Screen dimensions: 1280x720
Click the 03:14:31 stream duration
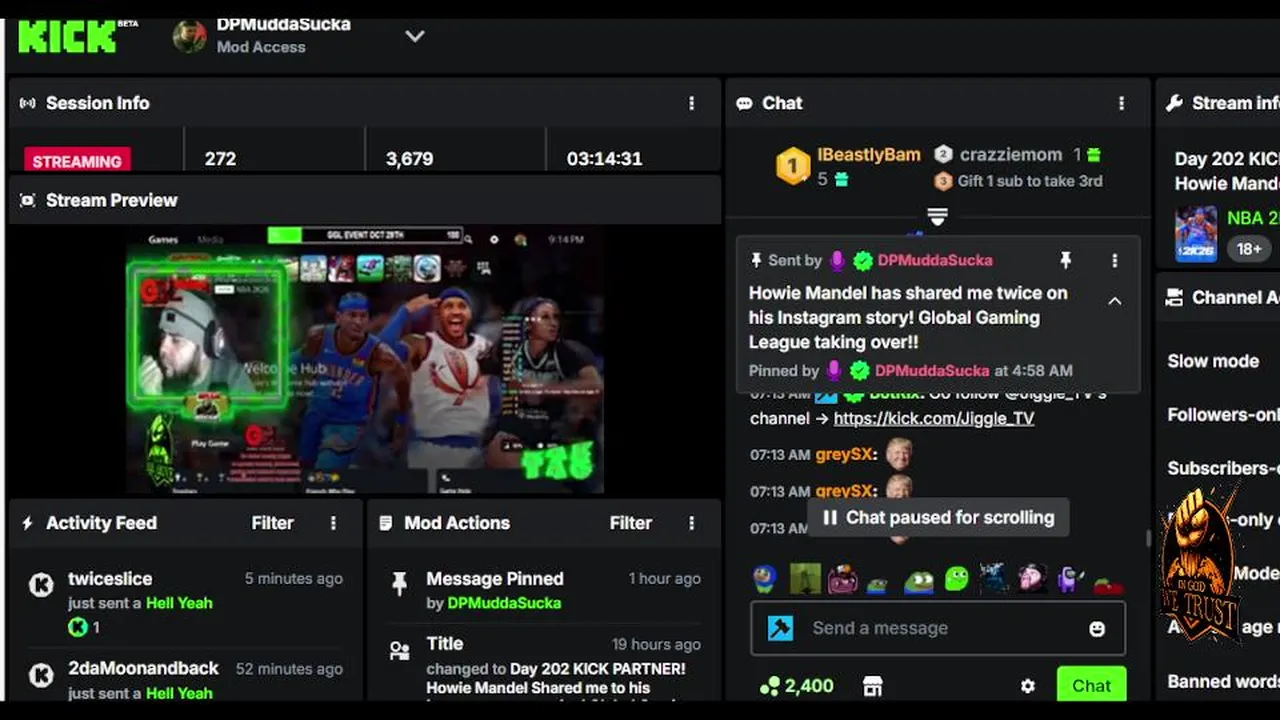(x=604, y=158)
